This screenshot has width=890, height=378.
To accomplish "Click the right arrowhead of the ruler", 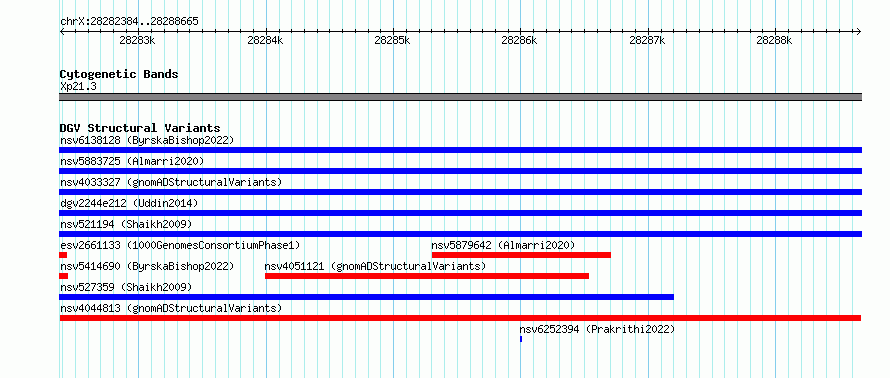I will click(x=859, y=32).
